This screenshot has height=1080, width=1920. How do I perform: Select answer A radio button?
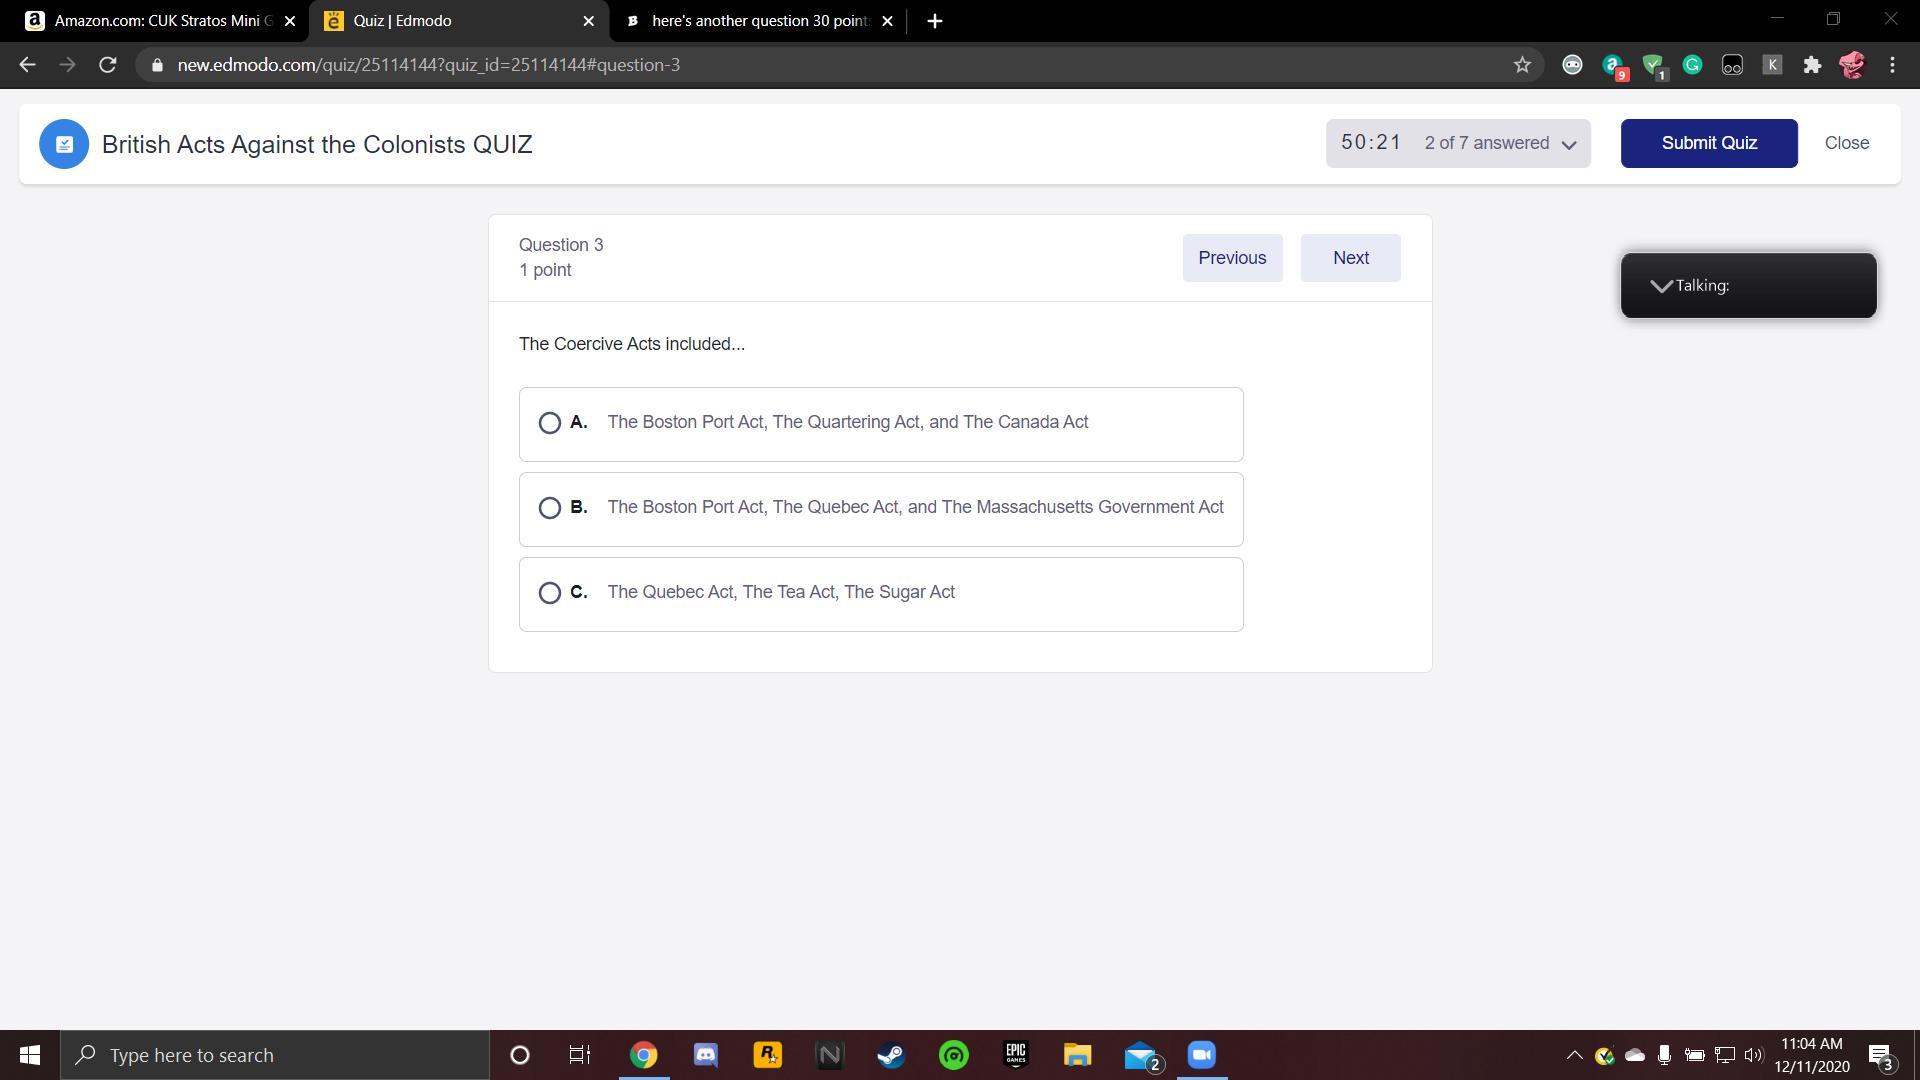549,423
